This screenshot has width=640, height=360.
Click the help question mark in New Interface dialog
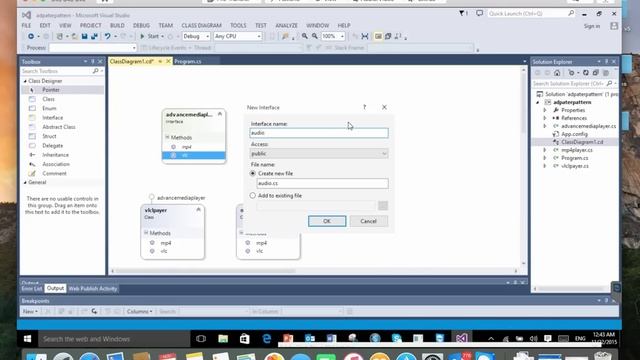364,107
